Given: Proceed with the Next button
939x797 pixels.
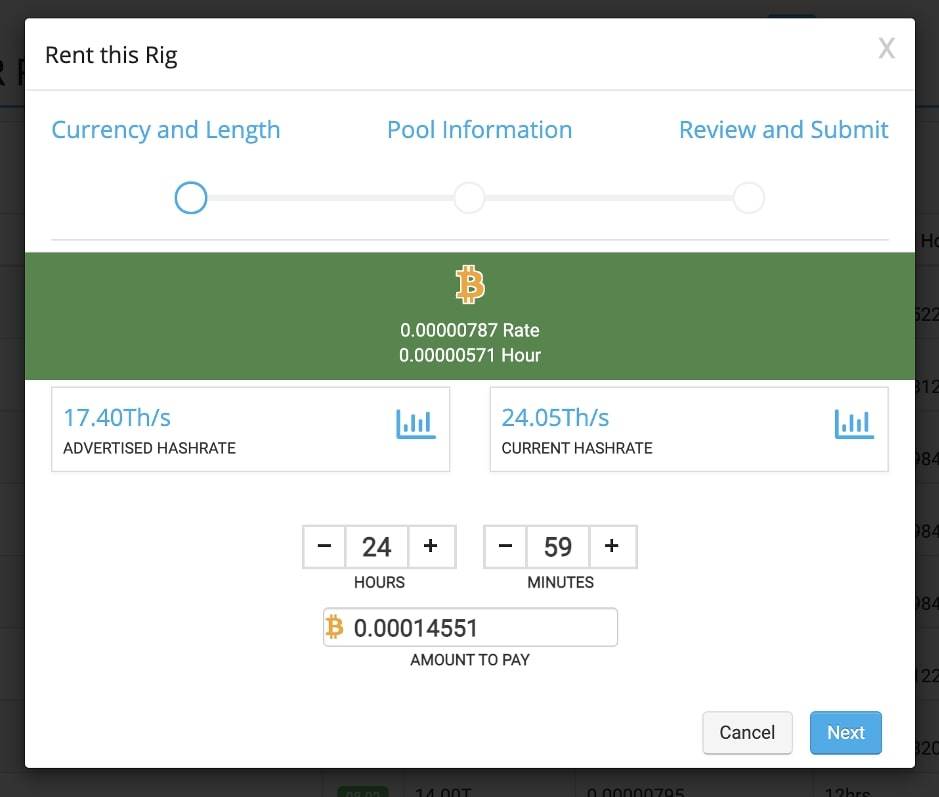Looking at the screenshot, I should pyautogui.click(x=845, y=733).
